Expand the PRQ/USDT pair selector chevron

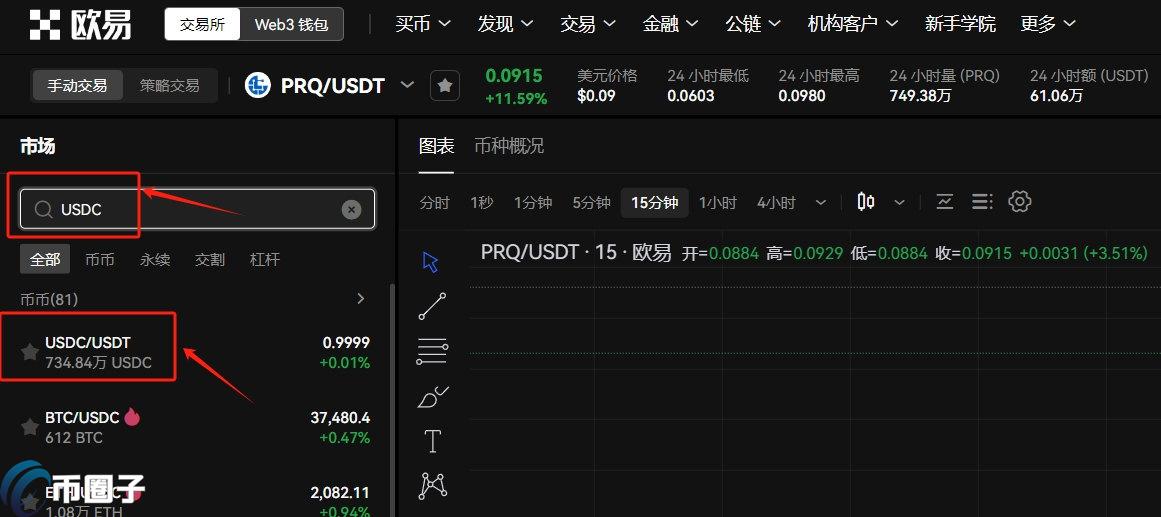coord(407,84)
